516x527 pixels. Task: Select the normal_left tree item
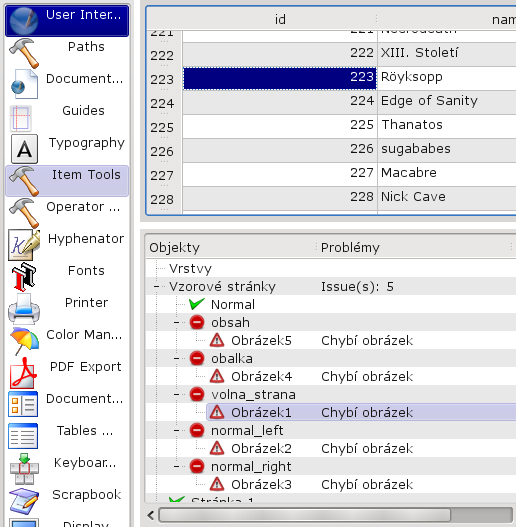pos(247,431)
